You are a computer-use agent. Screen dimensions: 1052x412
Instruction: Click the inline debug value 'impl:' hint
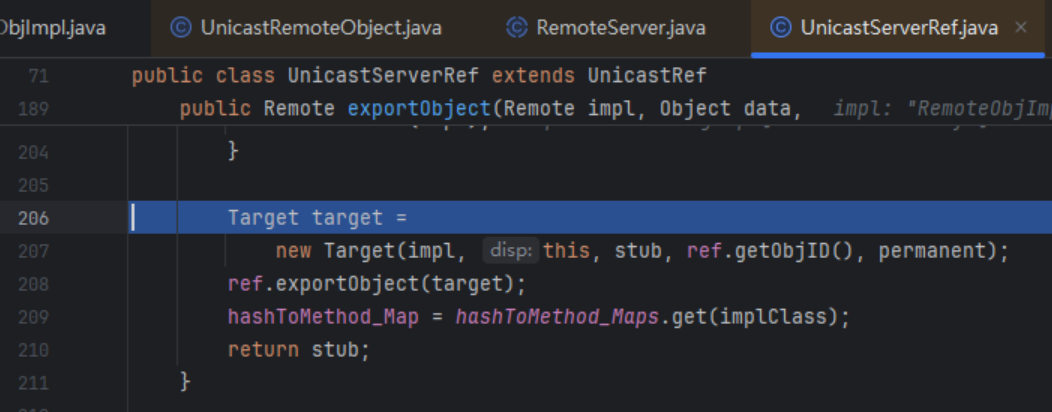[856, 109]
